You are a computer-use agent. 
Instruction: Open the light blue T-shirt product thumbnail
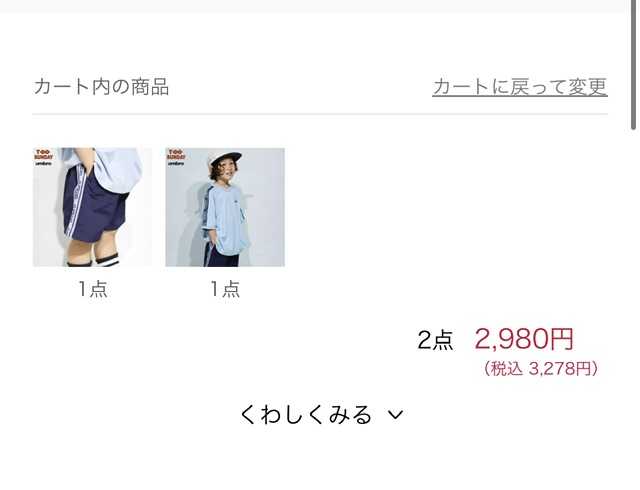(225, 207)
